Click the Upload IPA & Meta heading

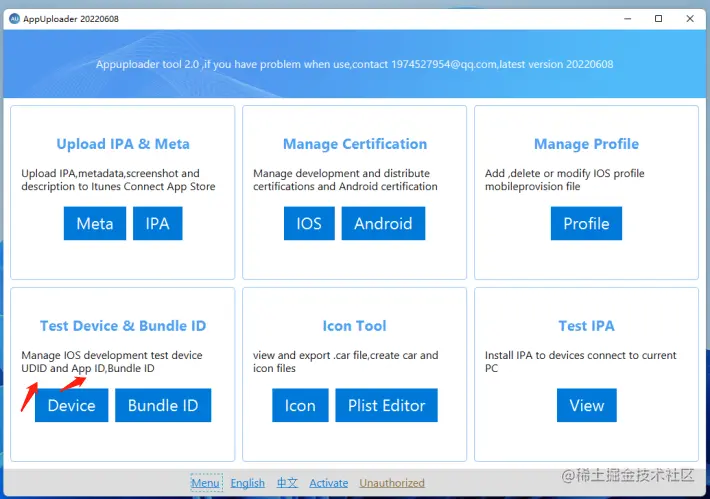pos(123,144)
